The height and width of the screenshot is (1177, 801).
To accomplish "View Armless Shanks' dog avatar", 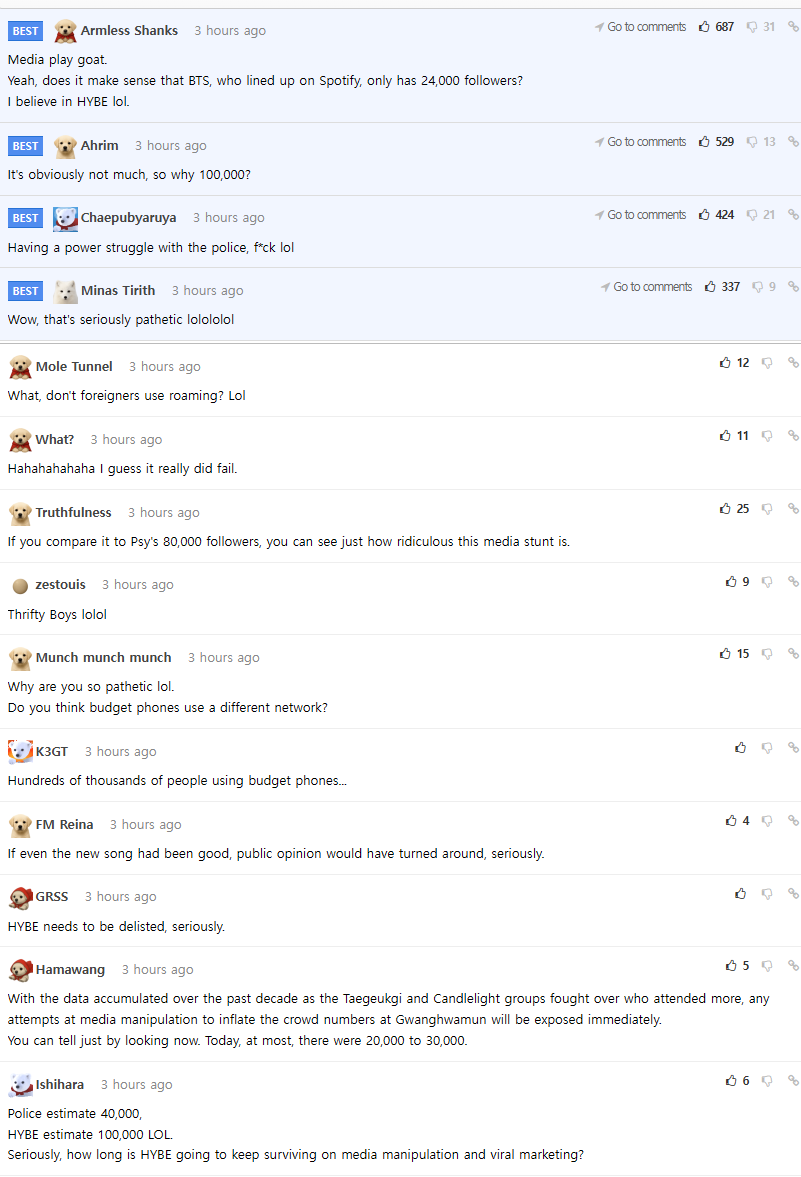I will pyautogui.click(x=65, y=32).
